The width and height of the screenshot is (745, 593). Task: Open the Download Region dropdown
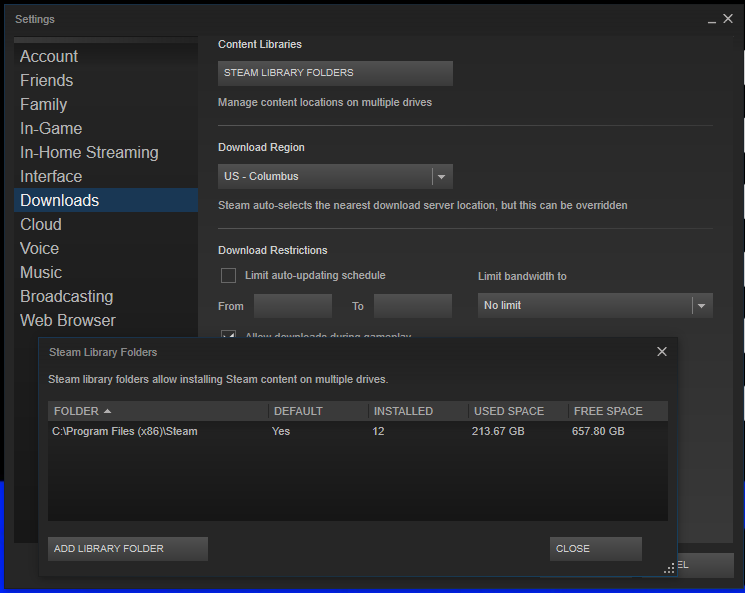click(335, 176)
